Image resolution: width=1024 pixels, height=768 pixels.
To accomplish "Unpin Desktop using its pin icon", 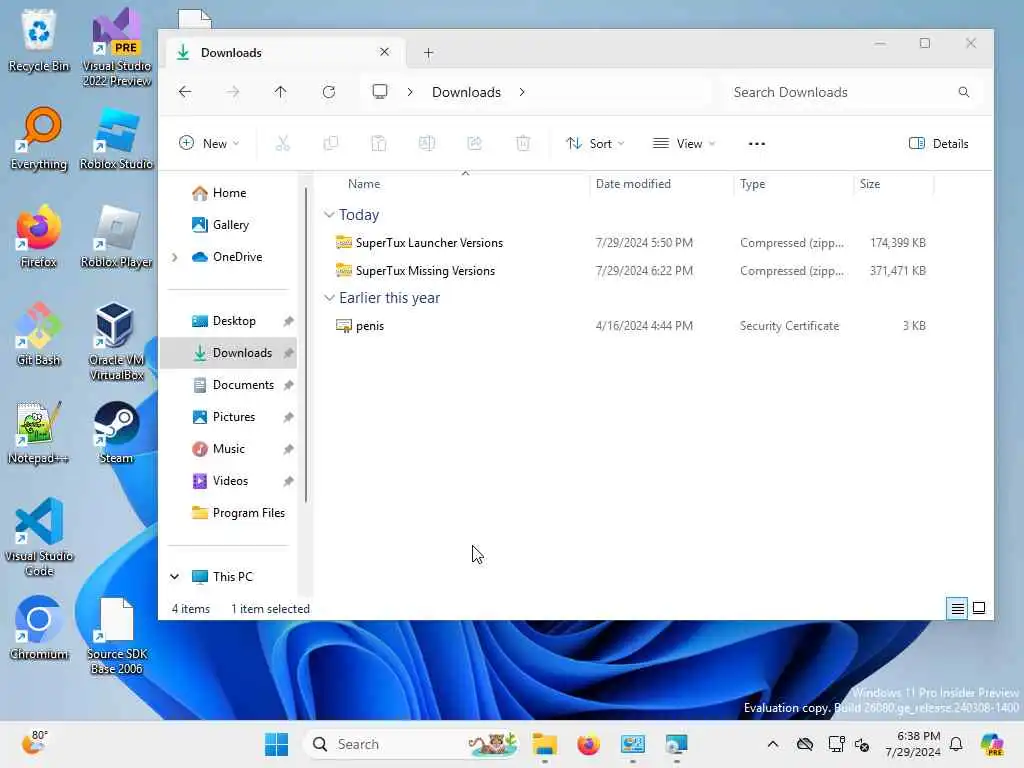I will click(x=288, y=321).
